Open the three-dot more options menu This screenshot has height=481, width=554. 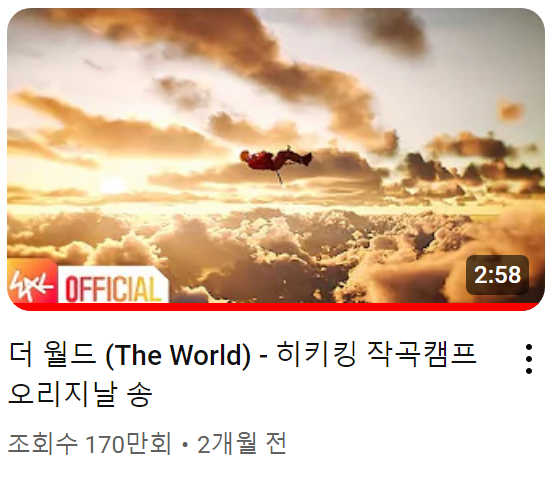pyautogui.click(x=529, y=359)
